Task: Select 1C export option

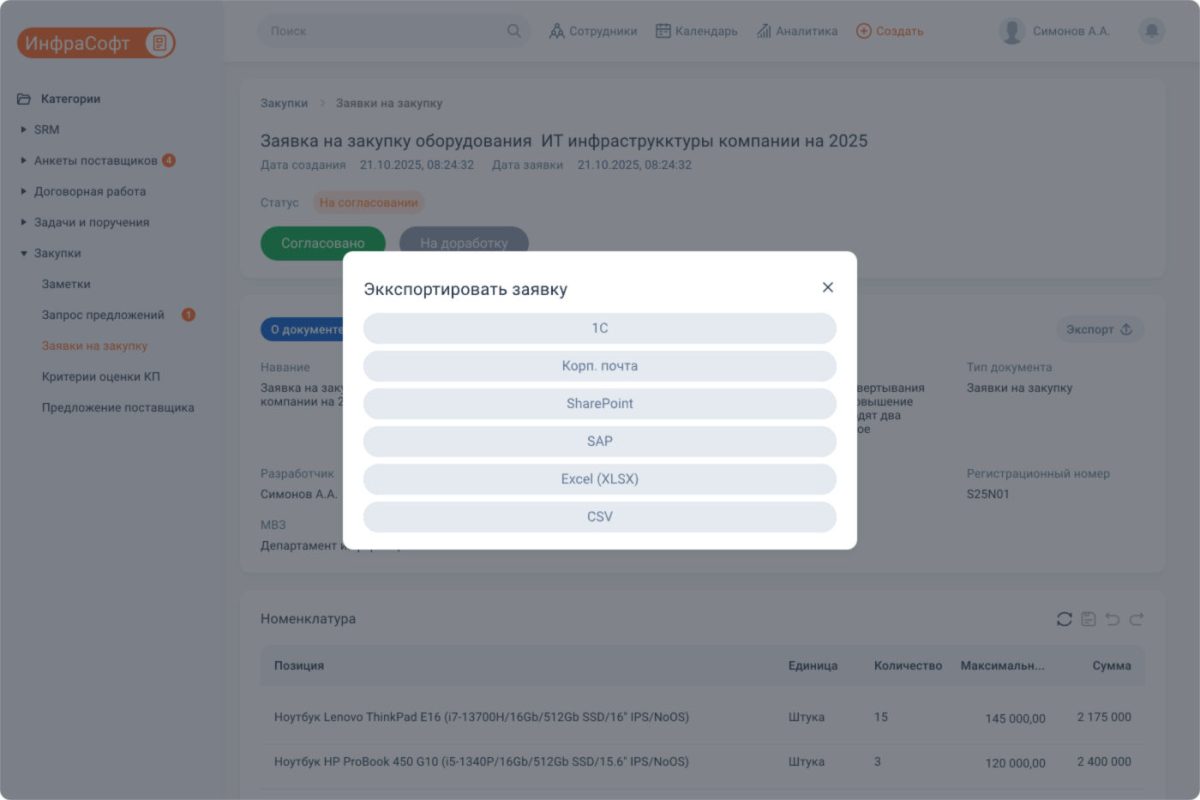Action: click(599, 328)
